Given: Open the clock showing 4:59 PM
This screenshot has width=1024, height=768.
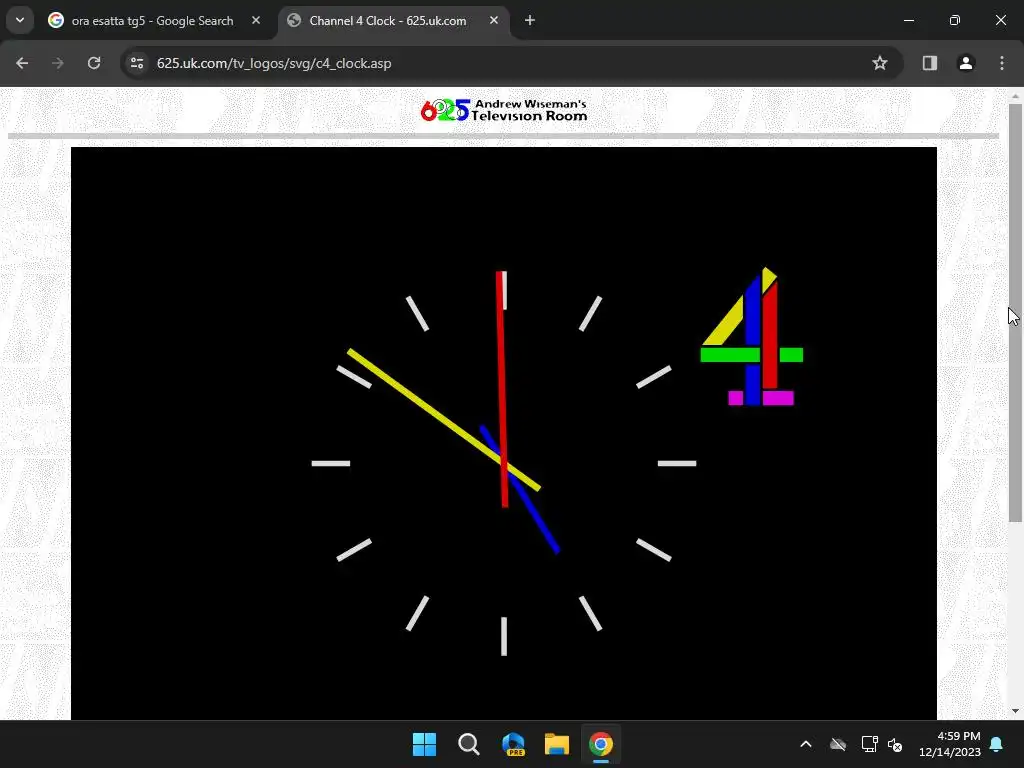Looking at the screenshot, I should coord(950,744).
